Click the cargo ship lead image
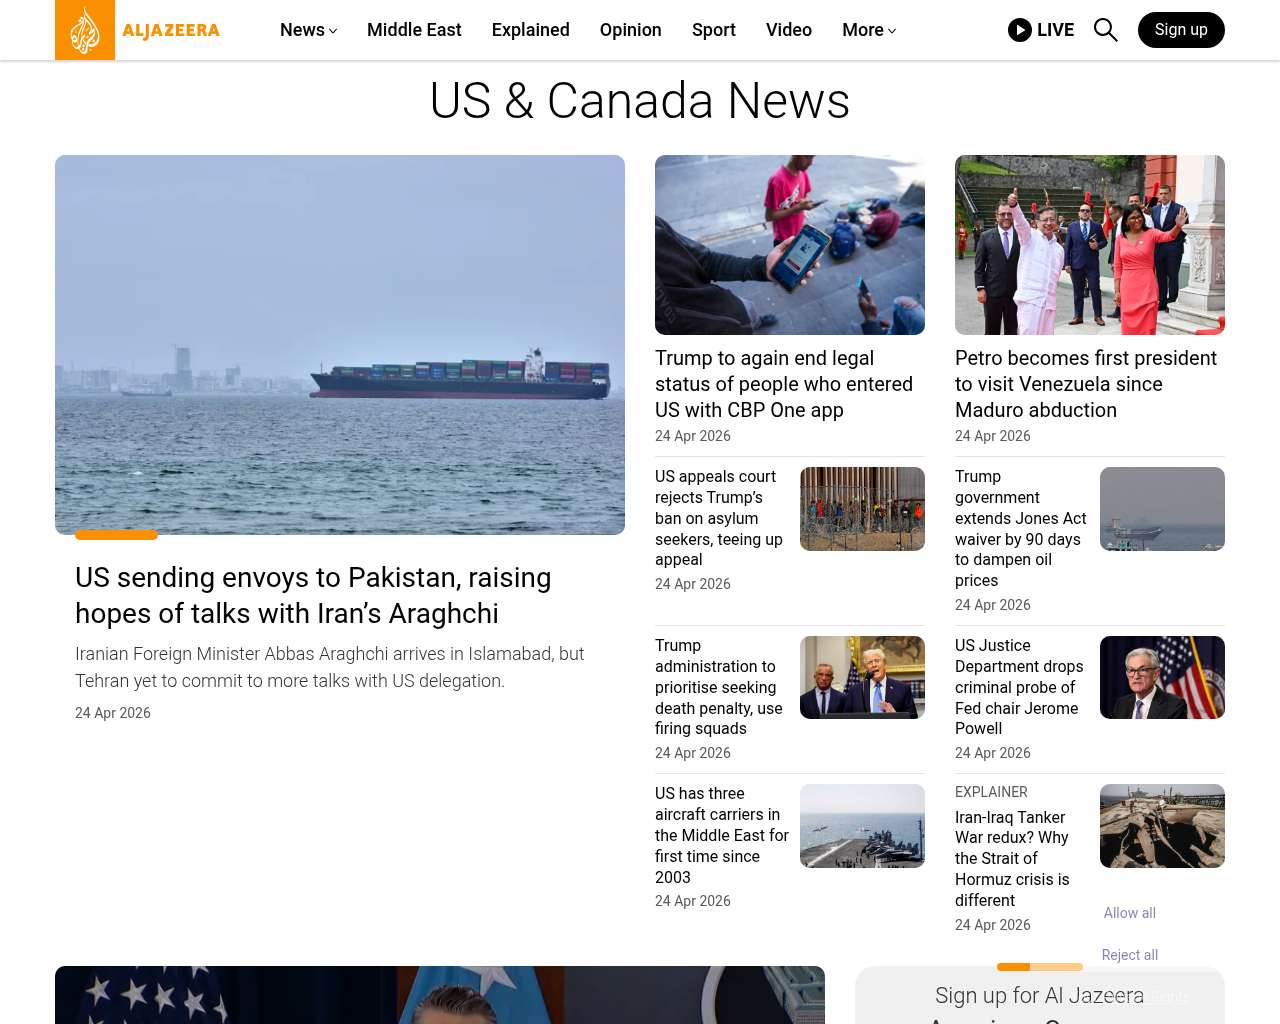1280x1024 pixels. pos(340,344)
